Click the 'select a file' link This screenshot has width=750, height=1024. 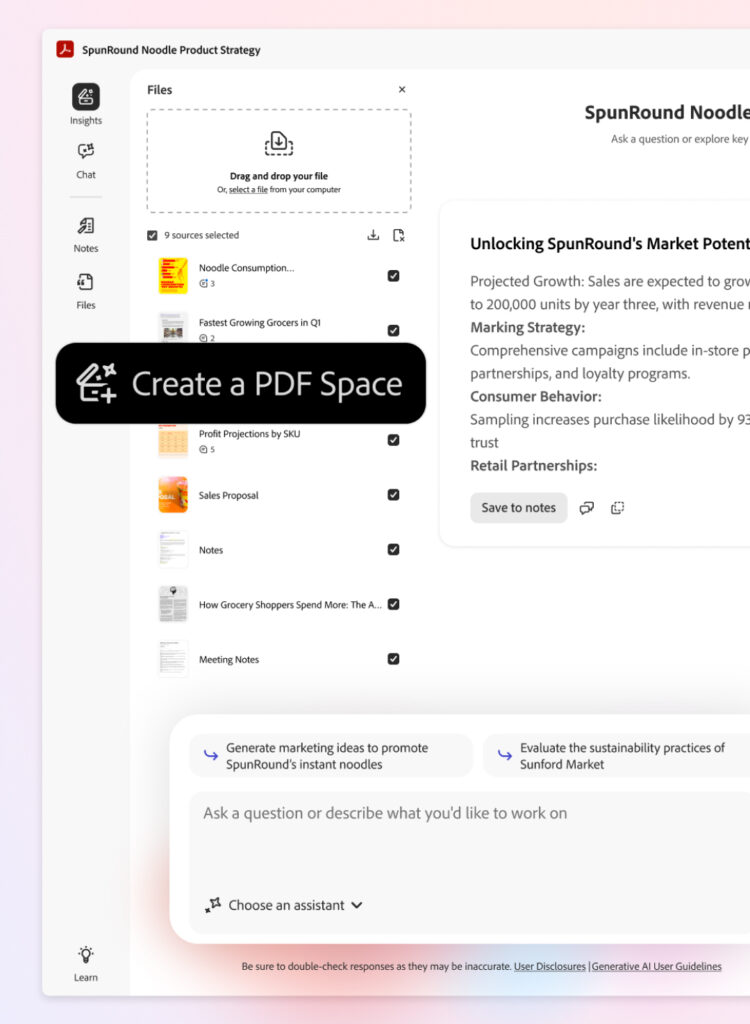click(248, 190)
